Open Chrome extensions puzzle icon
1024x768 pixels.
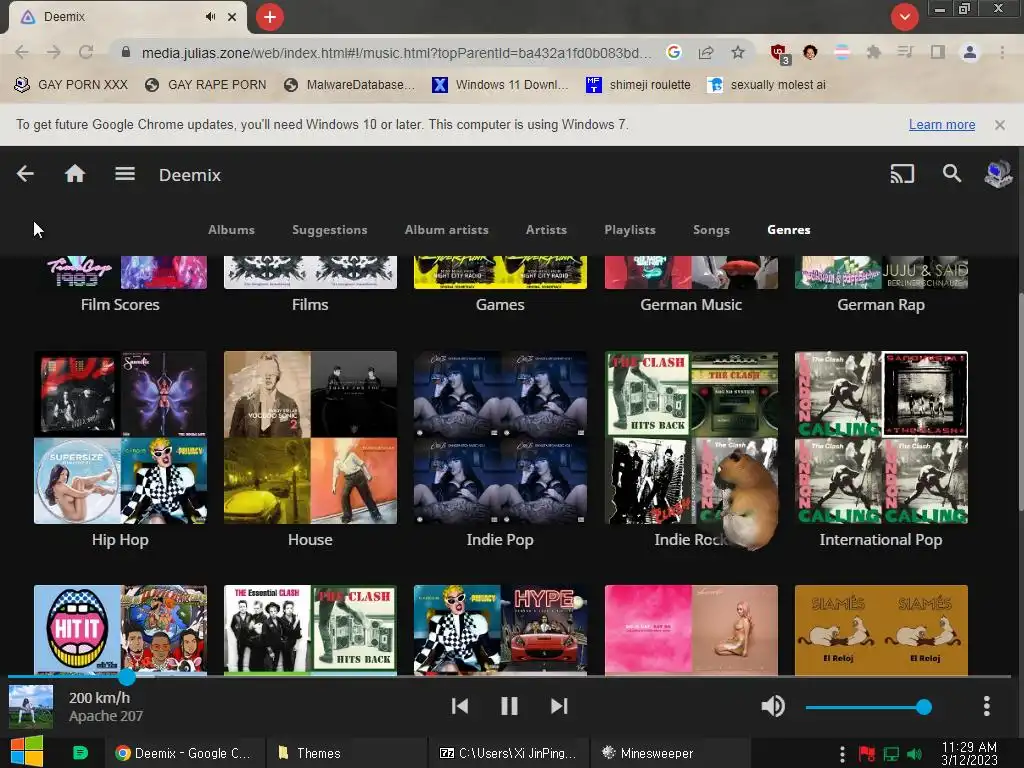(x=874, y=52)
